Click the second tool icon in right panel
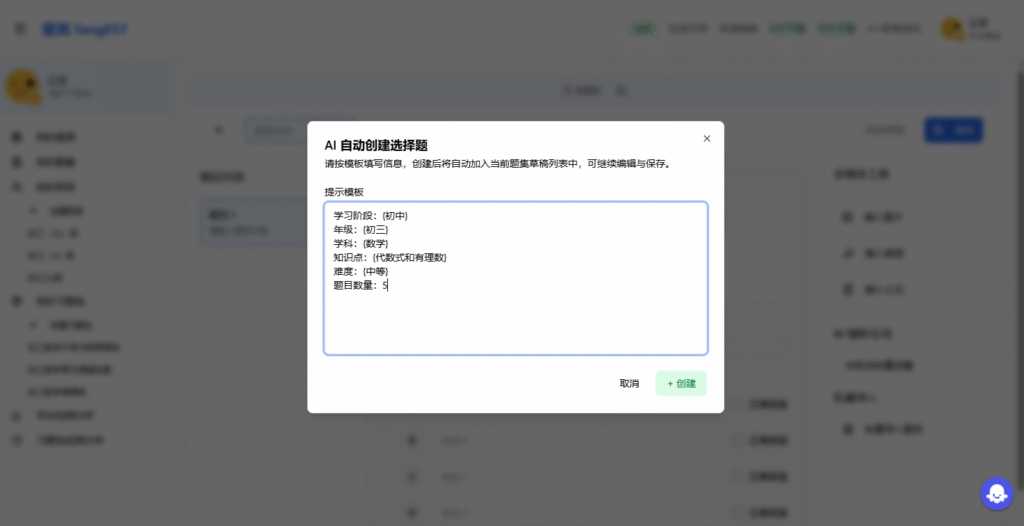Viewport: 1024px width, 526px height. 848,253
